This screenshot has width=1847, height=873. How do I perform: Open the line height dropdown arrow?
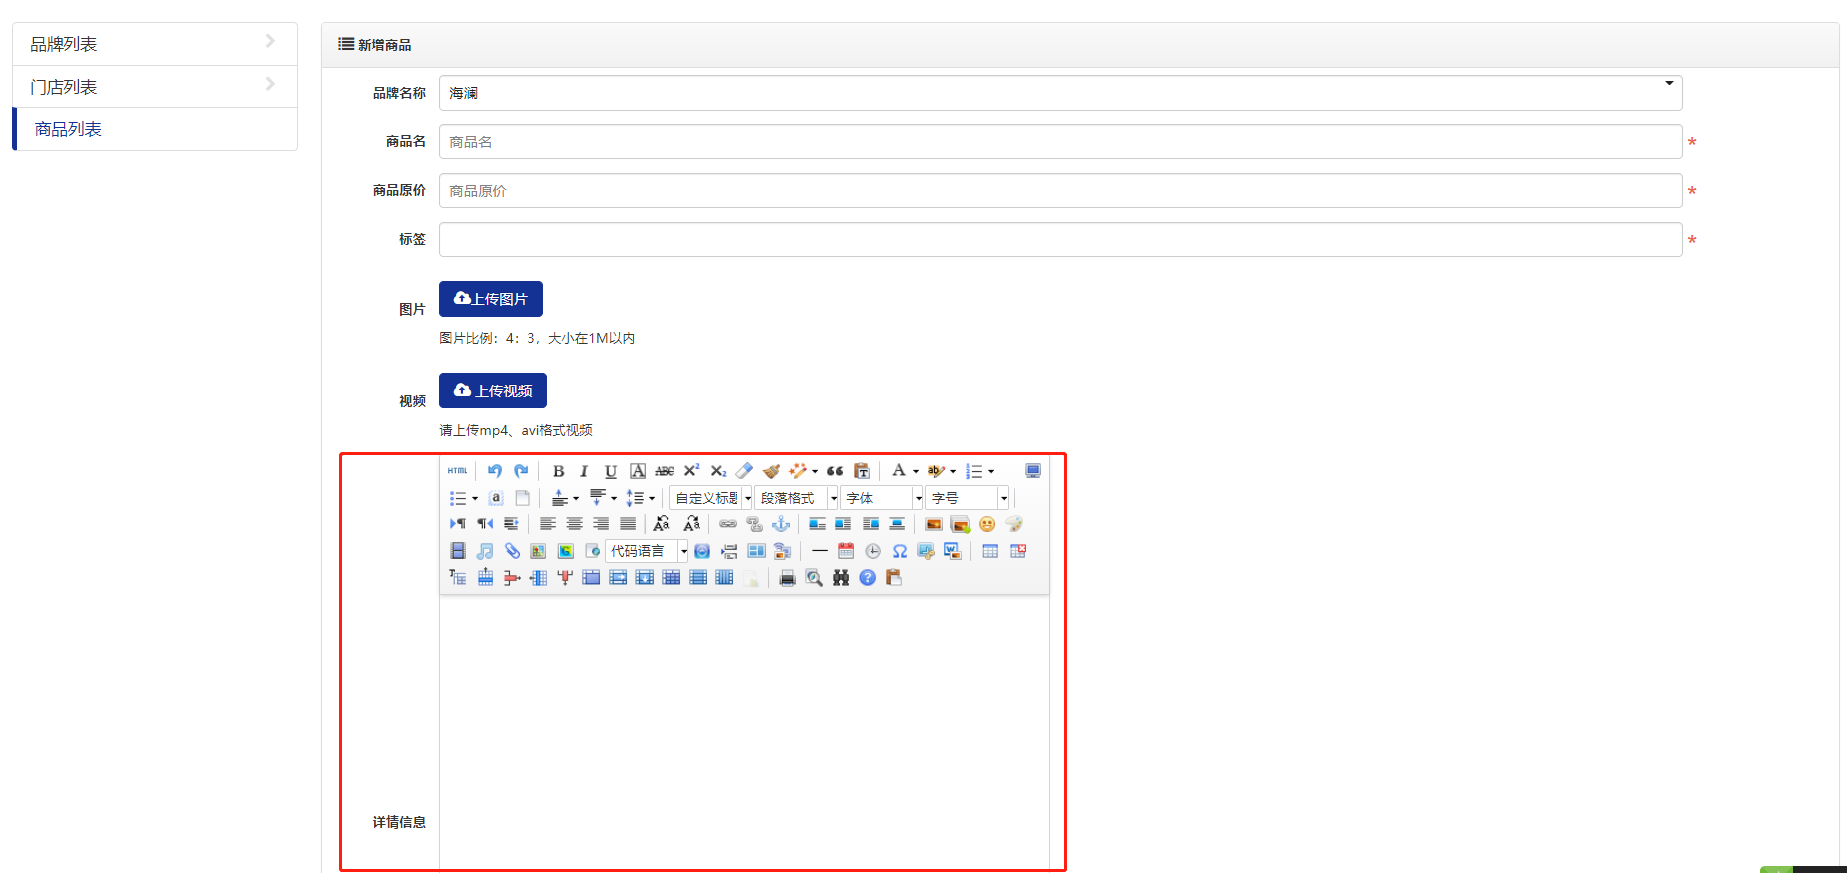[x=652, y=498]
